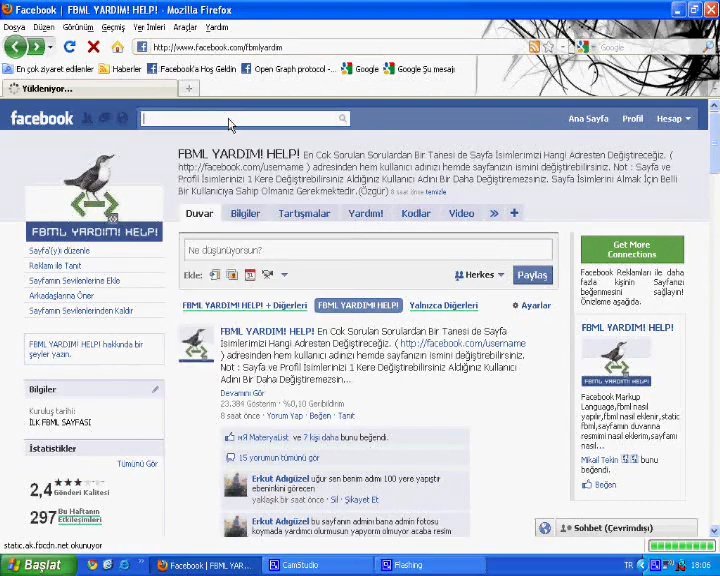Screen dimensions: 720x576
Task: Open wall Ayarlar settings
Action: pos(532,305)
